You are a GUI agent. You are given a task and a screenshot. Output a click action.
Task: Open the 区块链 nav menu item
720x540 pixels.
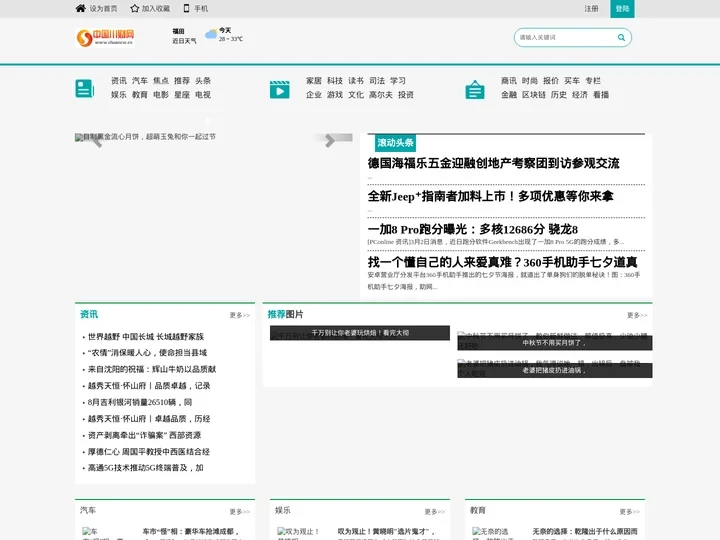click(534, 95)
